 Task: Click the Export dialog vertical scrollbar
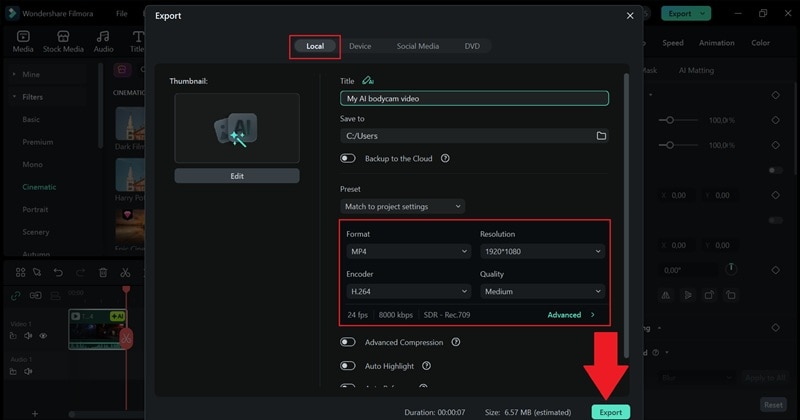pos(626,214)
